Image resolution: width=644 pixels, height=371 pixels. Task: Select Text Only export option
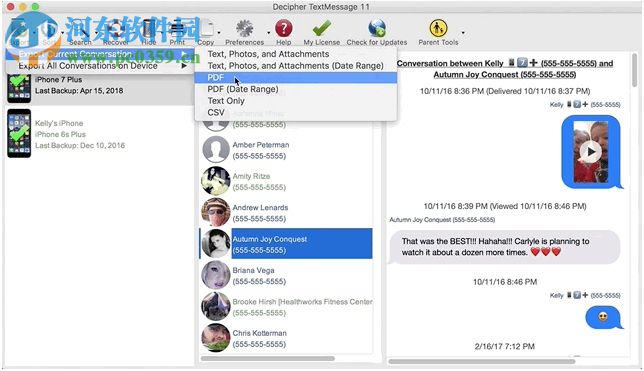[x=296, y=101]
